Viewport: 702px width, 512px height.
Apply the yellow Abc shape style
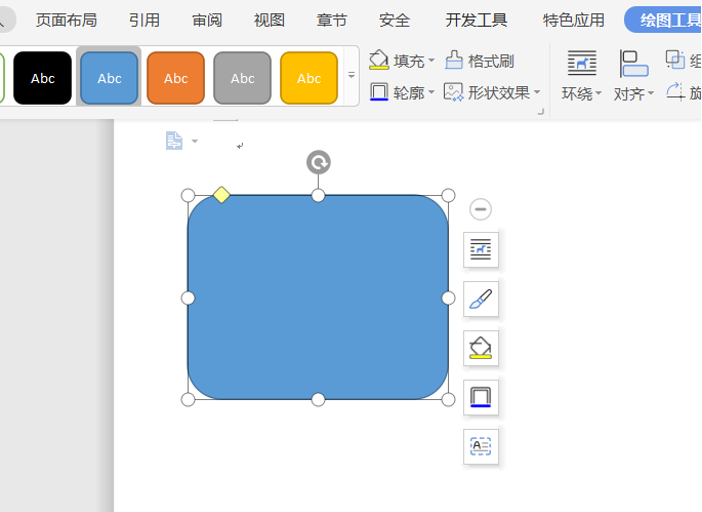(309, 78)
